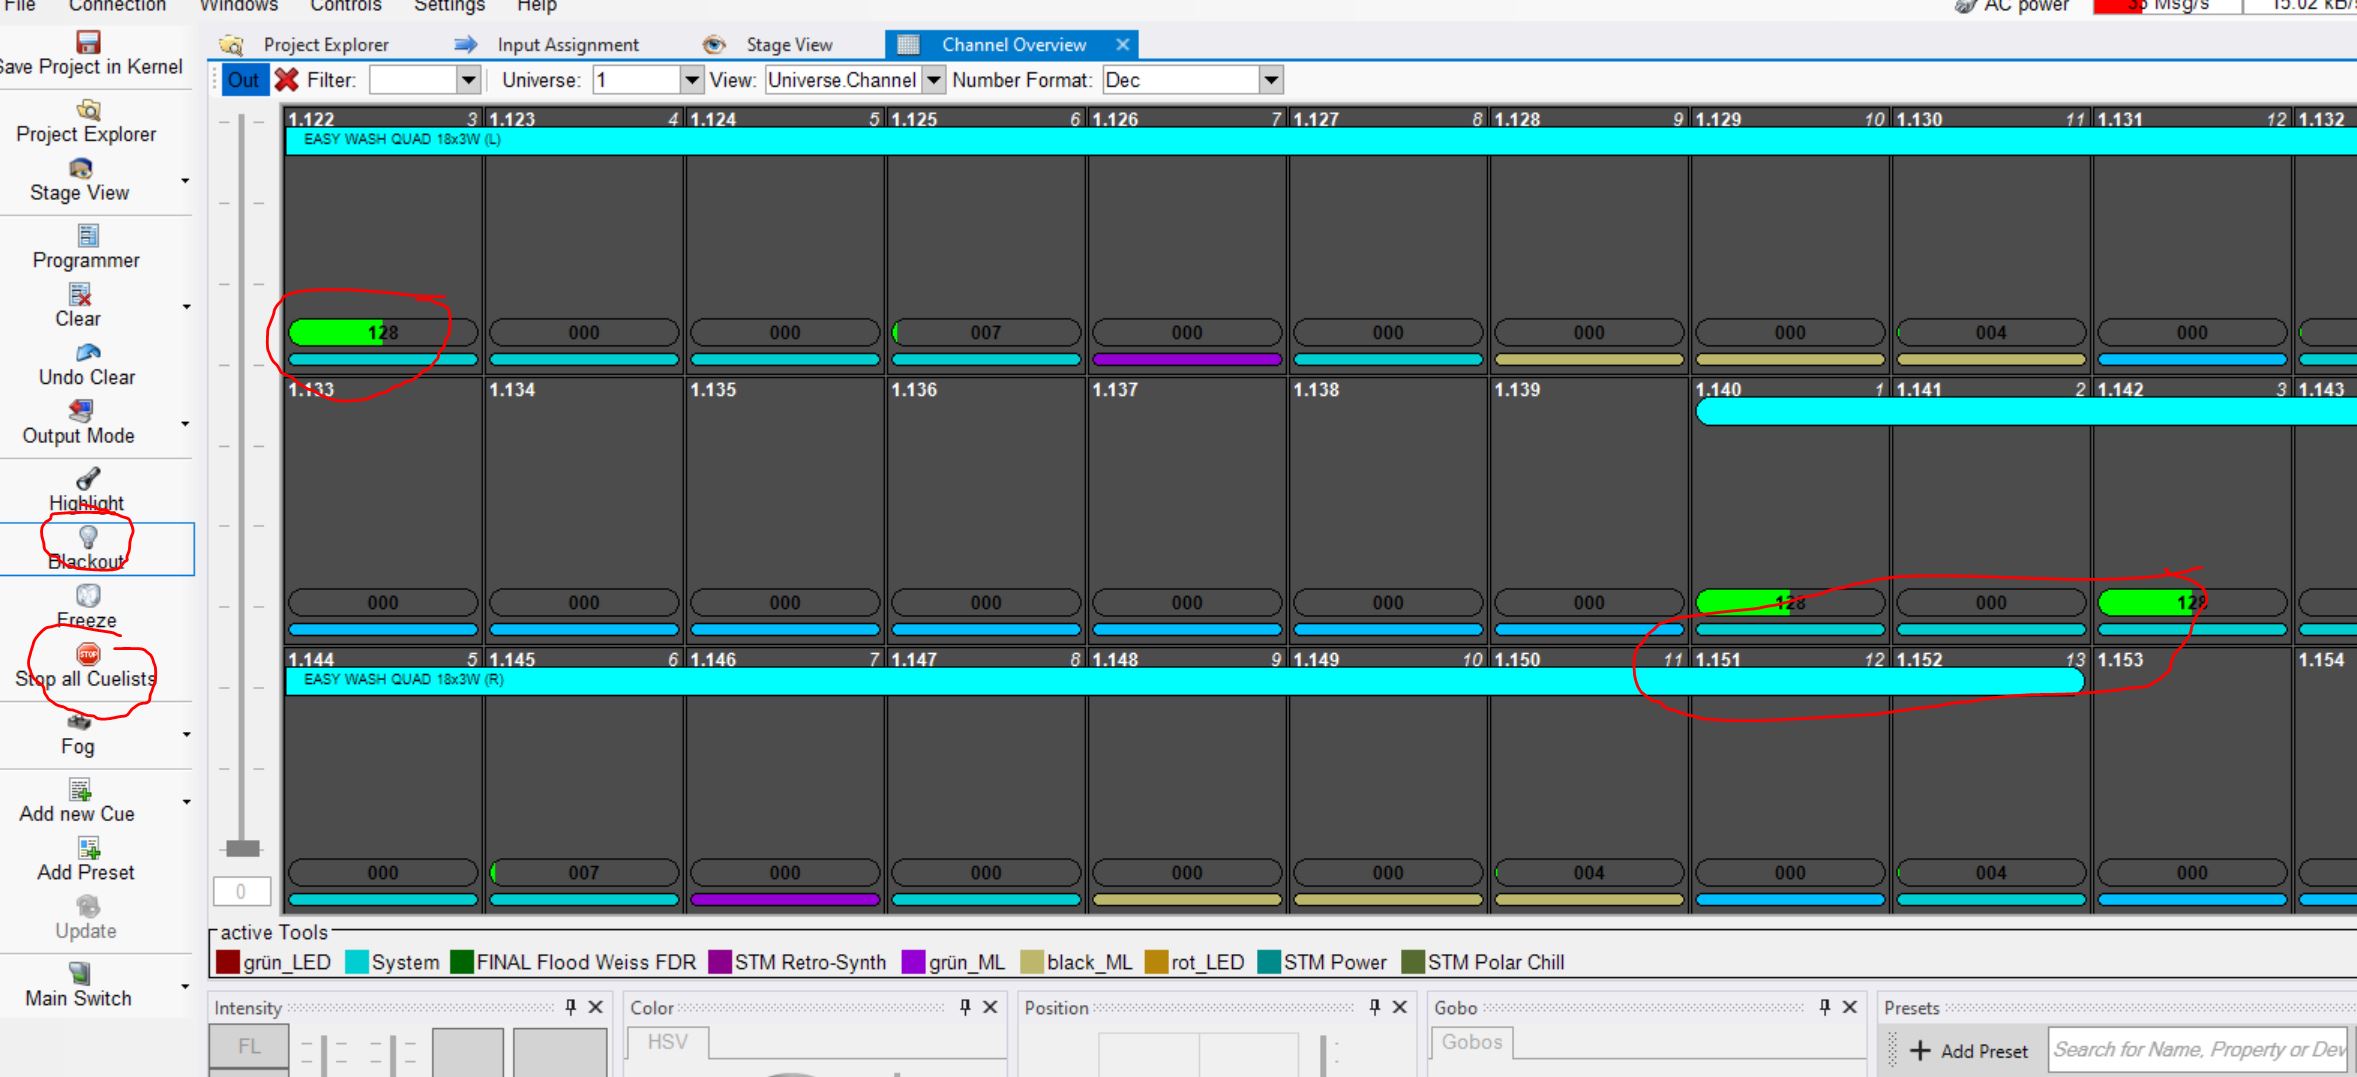Switch to the Input Assignment tab
Screen dimensions: 2357x1077
point(567,45)
